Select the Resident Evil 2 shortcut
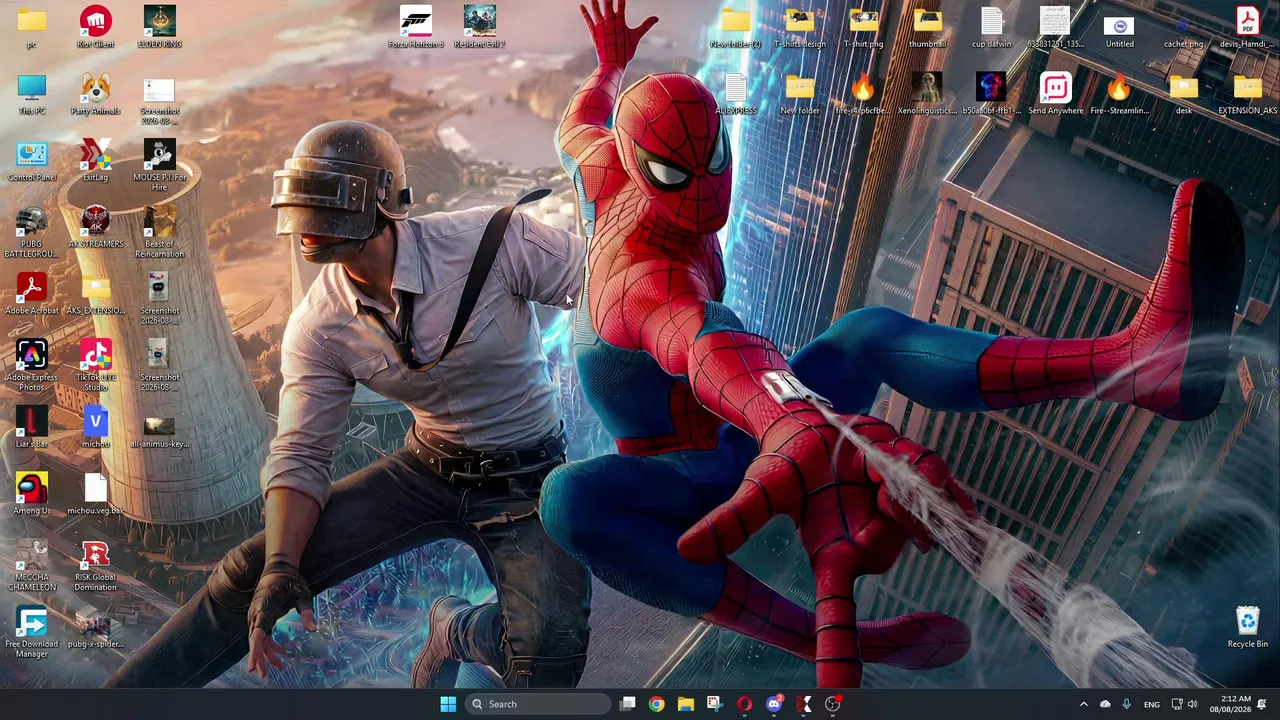The image size is (1280, 720). click(480, 27)
